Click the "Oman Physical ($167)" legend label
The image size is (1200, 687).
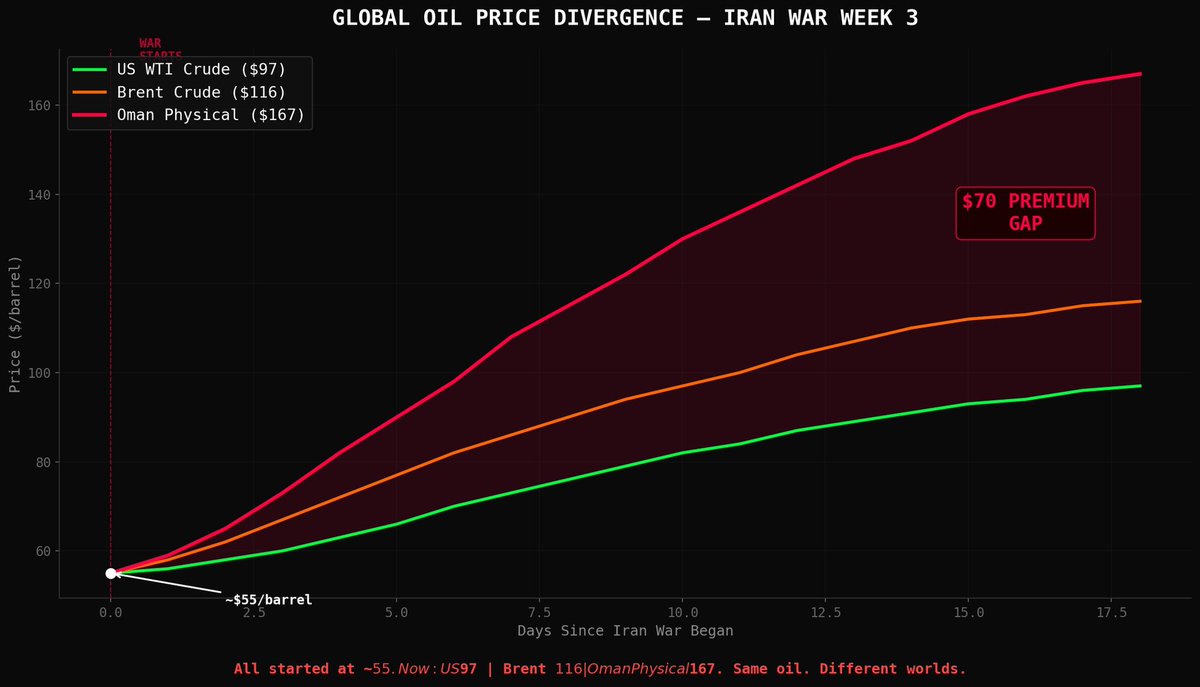210,115
